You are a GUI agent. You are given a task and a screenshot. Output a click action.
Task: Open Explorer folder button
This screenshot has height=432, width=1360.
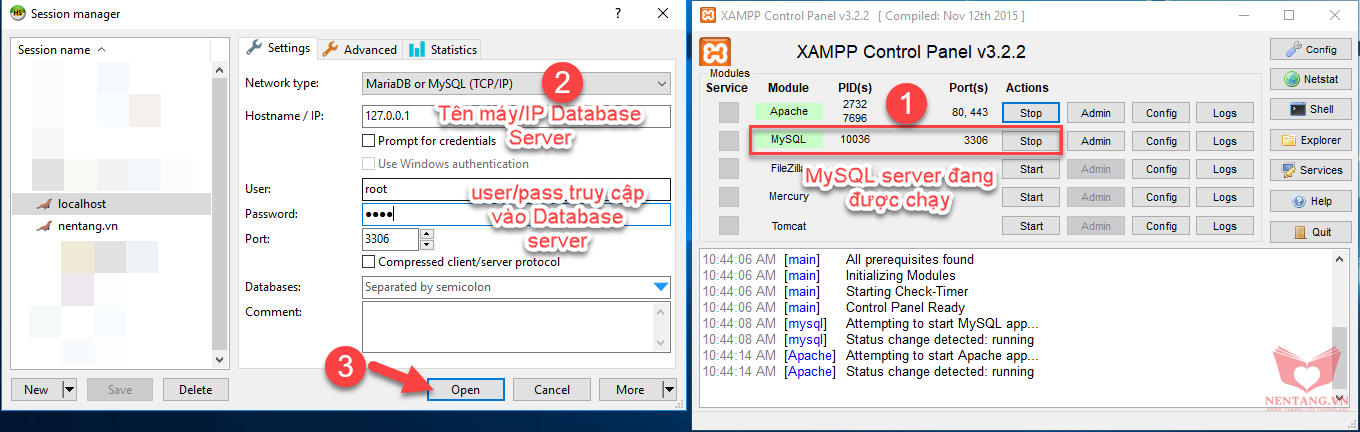[1310, 140]
